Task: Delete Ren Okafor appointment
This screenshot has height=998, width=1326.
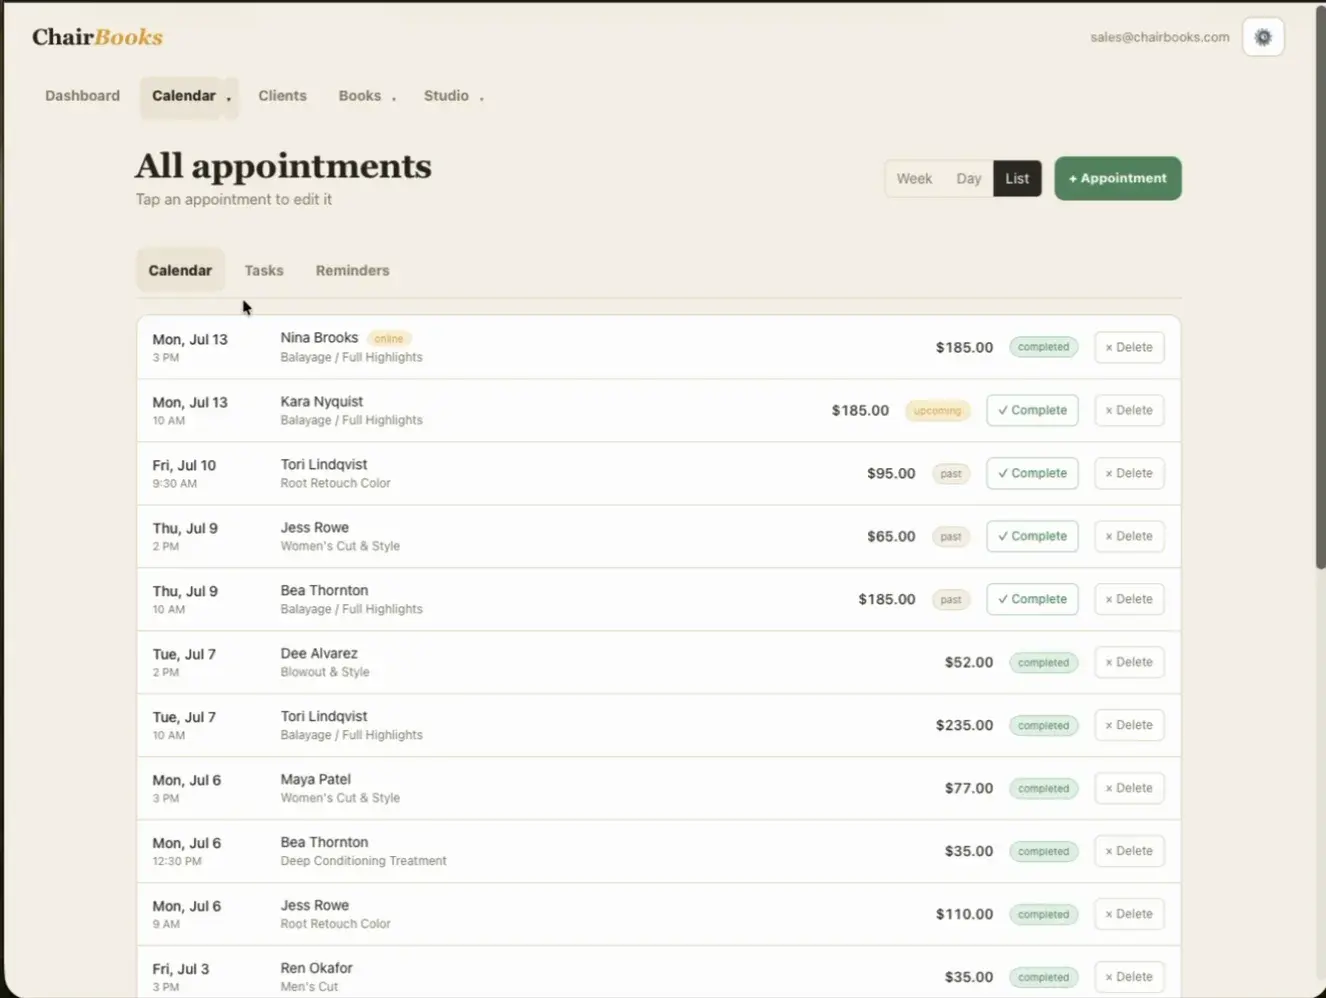Action: pos(1129,977)
